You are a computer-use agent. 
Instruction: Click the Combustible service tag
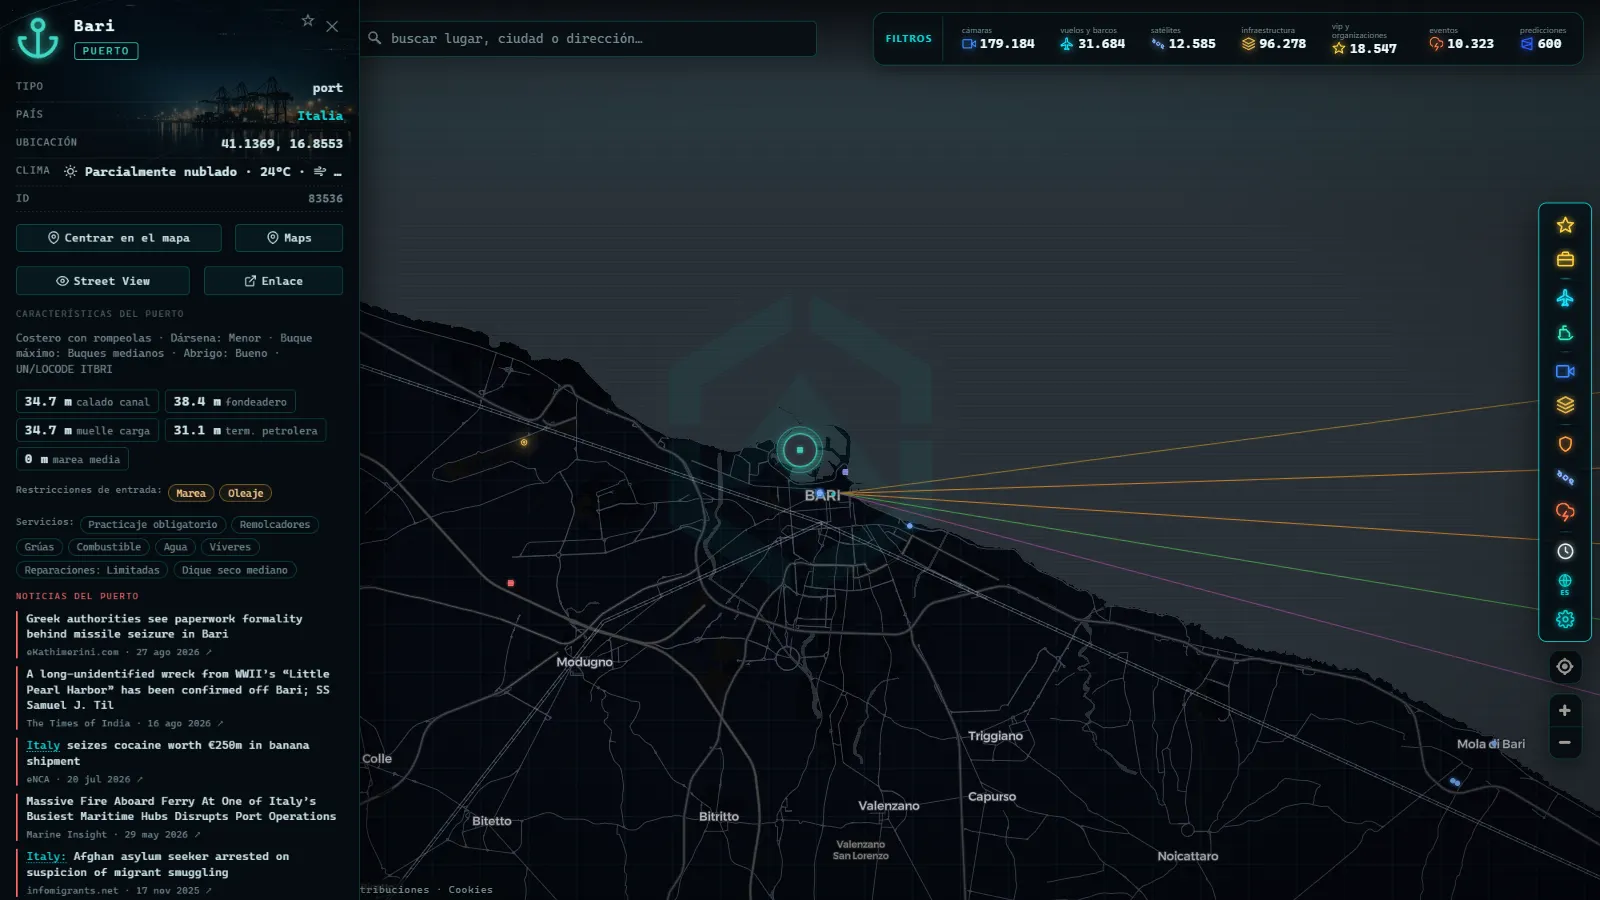tap(109, 547)
